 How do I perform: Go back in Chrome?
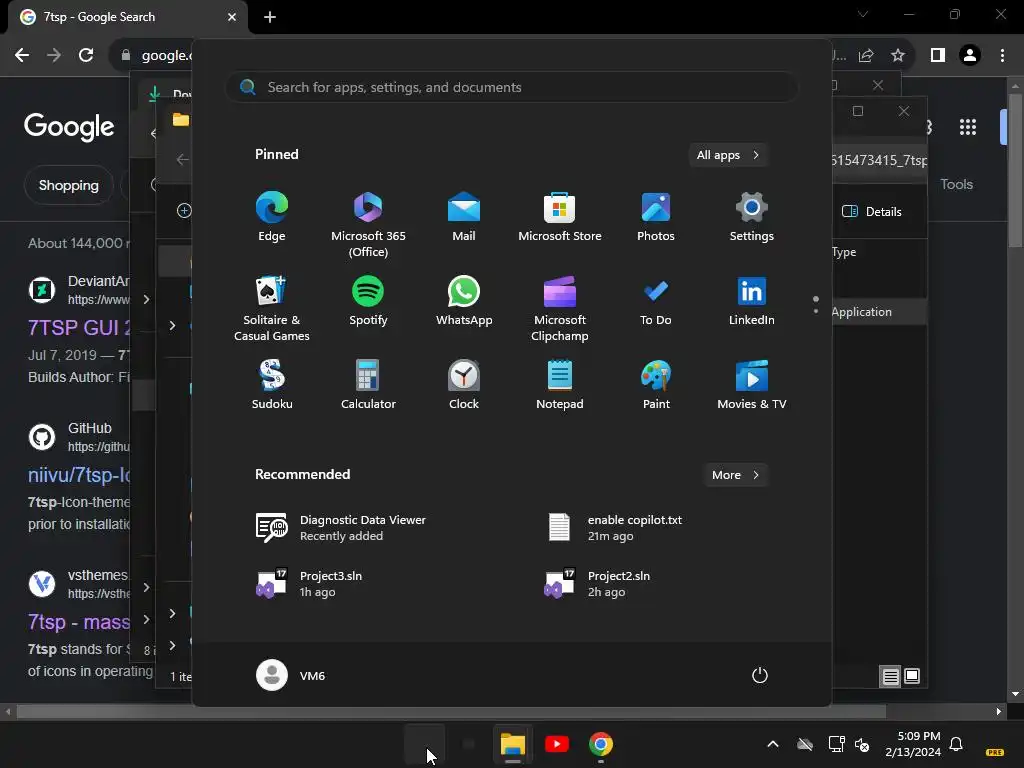pos(22,55)
